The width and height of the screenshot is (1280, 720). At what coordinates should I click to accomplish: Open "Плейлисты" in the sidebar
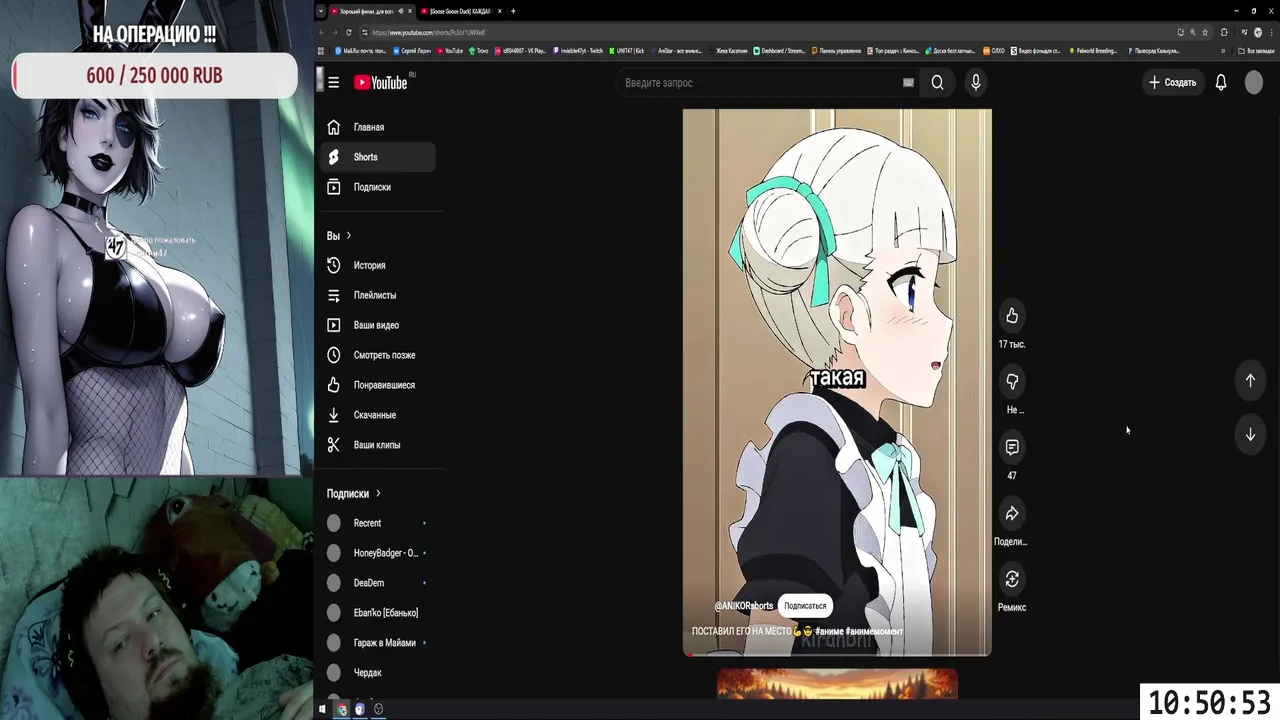tap(378, 295)
